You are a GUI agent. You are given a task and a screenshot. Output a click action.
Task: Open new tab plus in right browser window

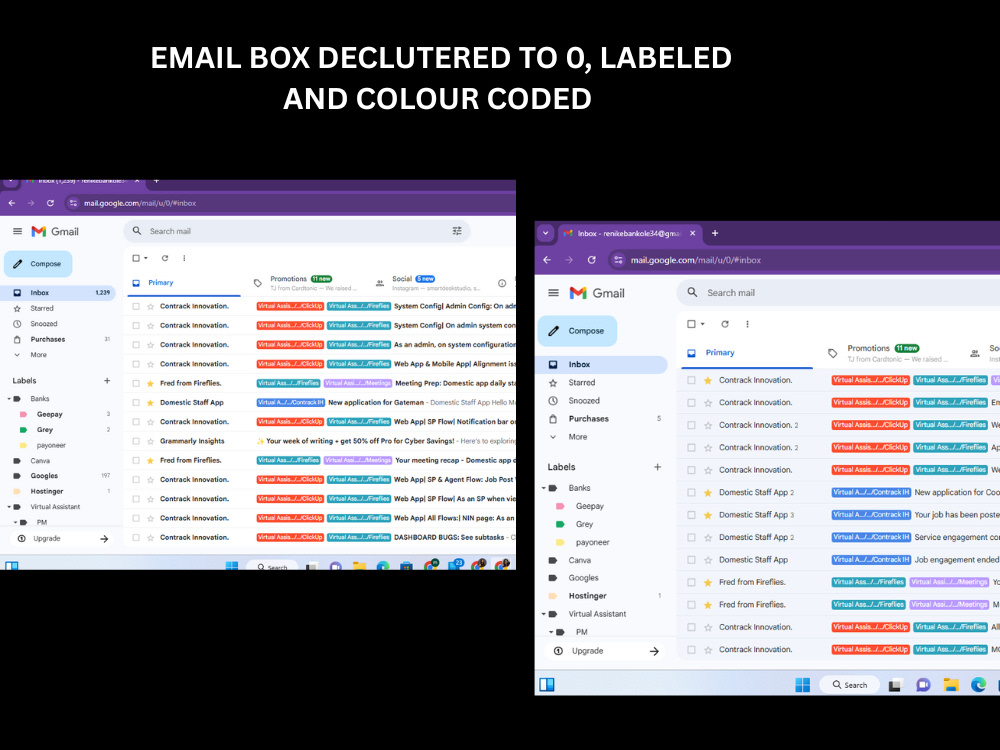pyautogui.click(x=715, y=233)
